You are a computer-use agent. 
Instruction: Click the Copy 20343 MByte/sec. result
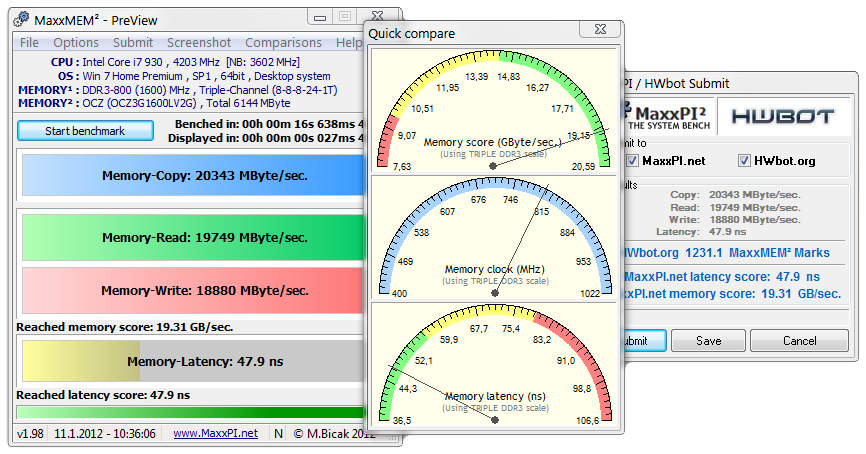click(735, 194)
